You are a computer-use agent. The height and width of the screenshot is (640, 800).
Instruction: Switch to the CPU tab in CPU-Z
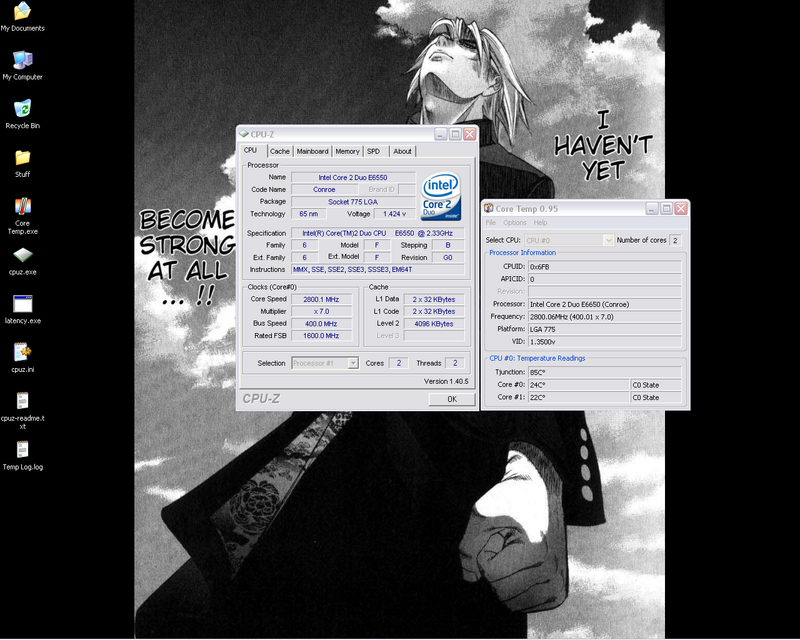(x=251, y=151)
